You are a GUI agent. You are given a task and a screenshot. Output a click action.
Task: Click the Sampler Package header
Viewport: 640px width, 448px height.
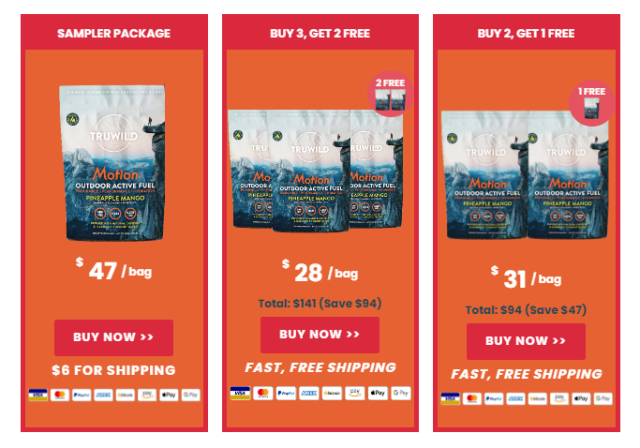(x=114, y=33)
